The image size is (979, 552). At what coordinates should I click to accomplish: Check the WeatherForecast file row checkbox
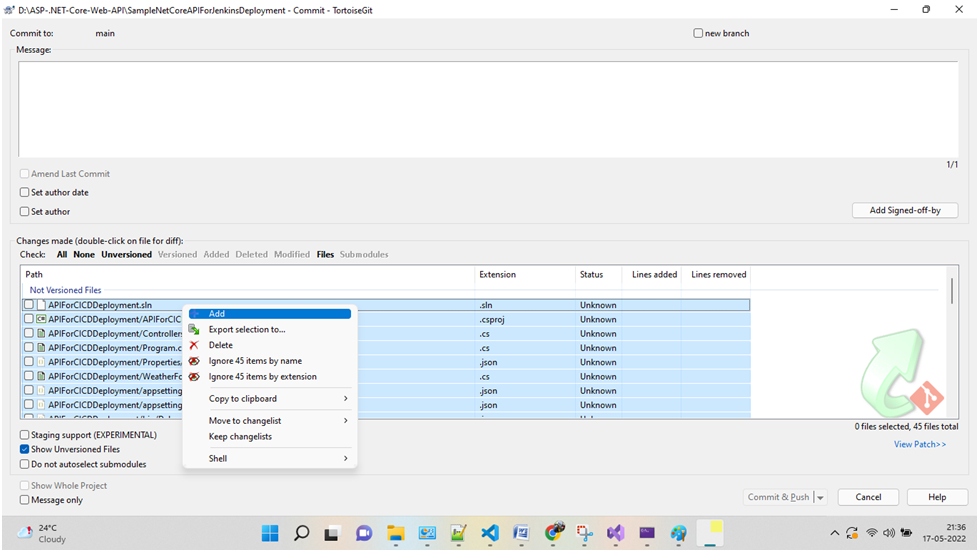coord(29,377)
